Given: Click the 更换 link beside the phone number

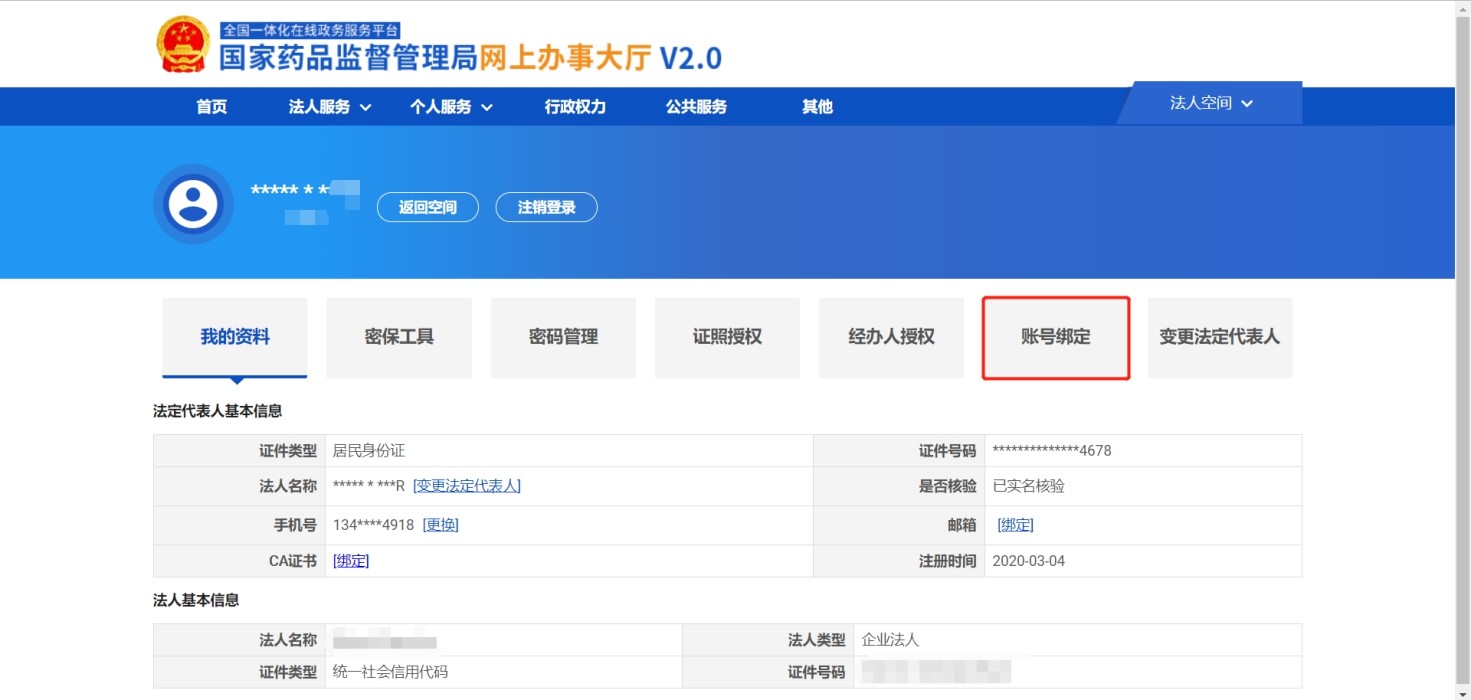Looking at the screenshot, I should pos(441,524).
